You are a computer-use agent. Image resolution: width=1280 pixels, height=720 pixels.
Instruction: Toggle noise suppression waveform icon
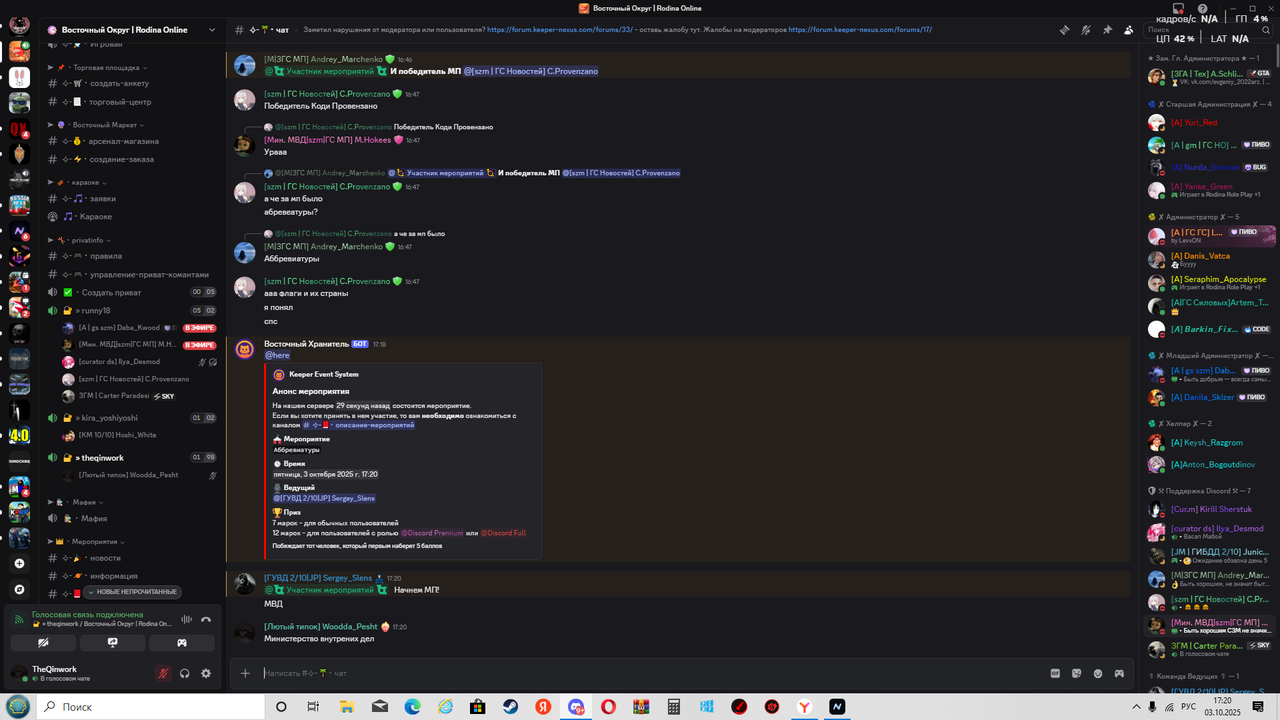click(186, 619)
